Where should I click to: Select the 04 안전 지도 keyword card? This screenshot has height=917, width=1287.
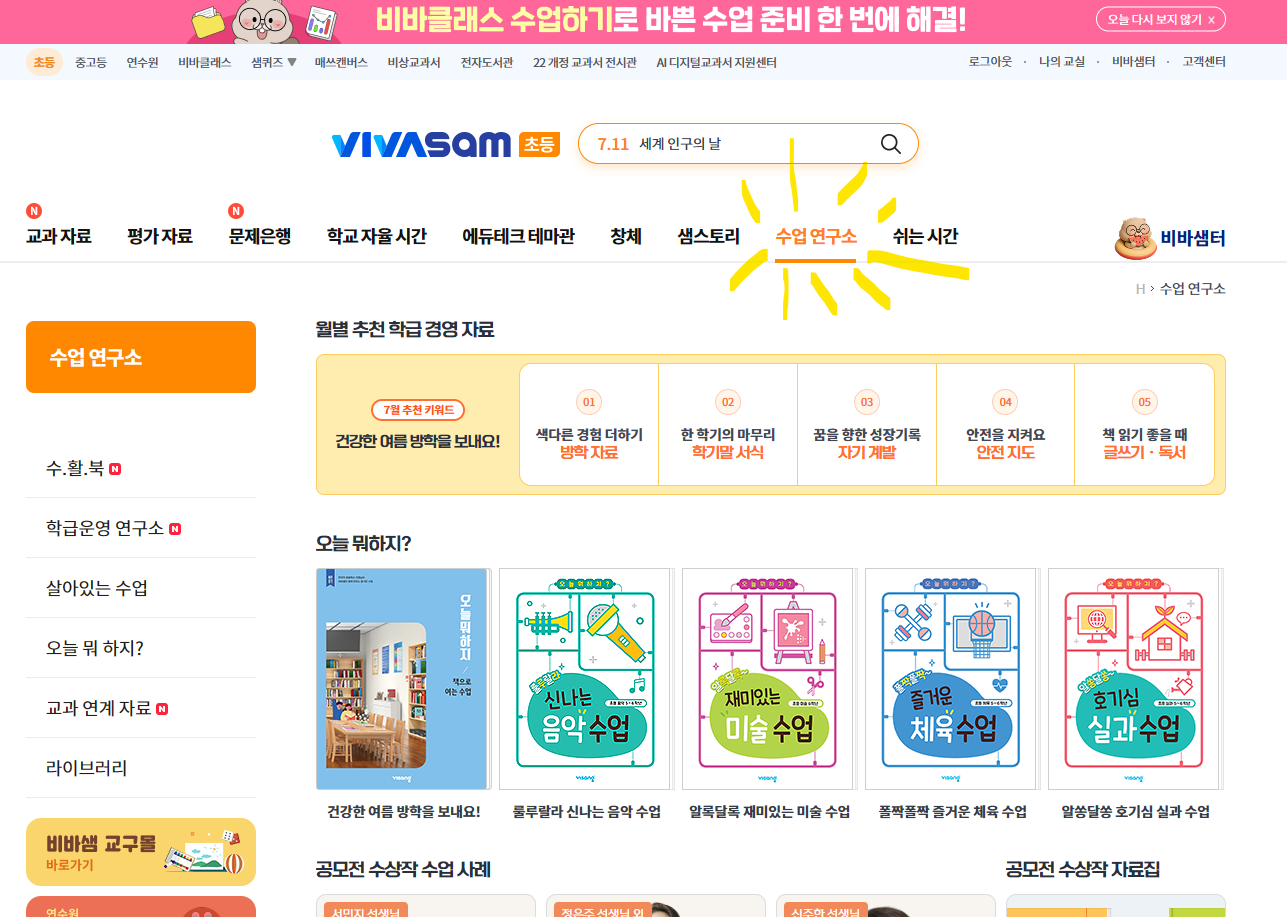pos(1005,425)
